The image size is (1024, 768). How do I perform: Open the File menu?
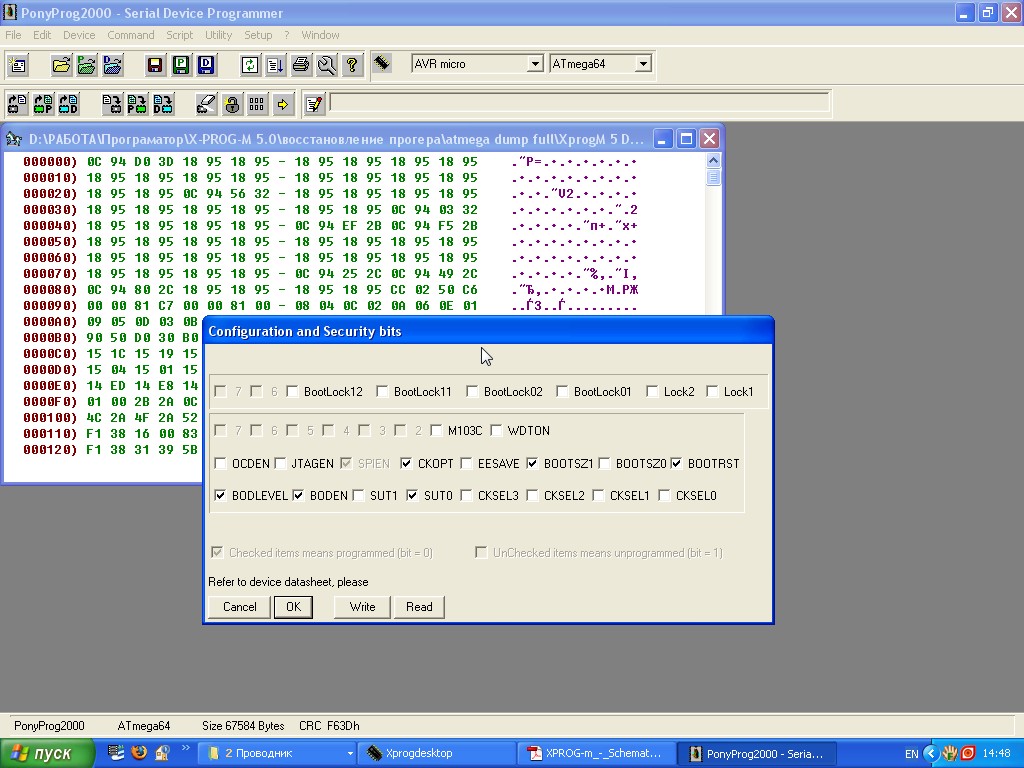pos(13,35)
